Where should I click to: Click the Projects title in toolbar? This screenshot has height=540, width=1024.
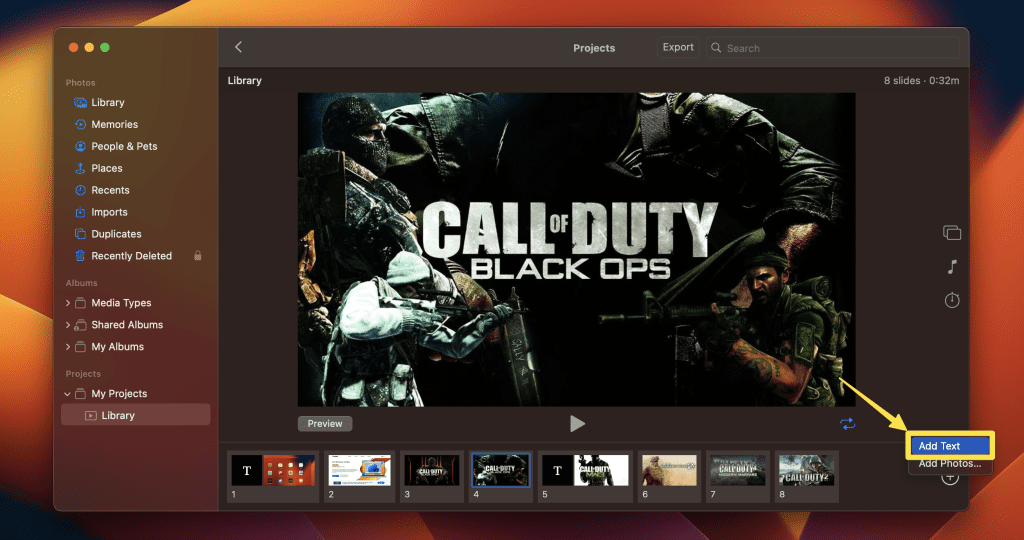point(594,48)
